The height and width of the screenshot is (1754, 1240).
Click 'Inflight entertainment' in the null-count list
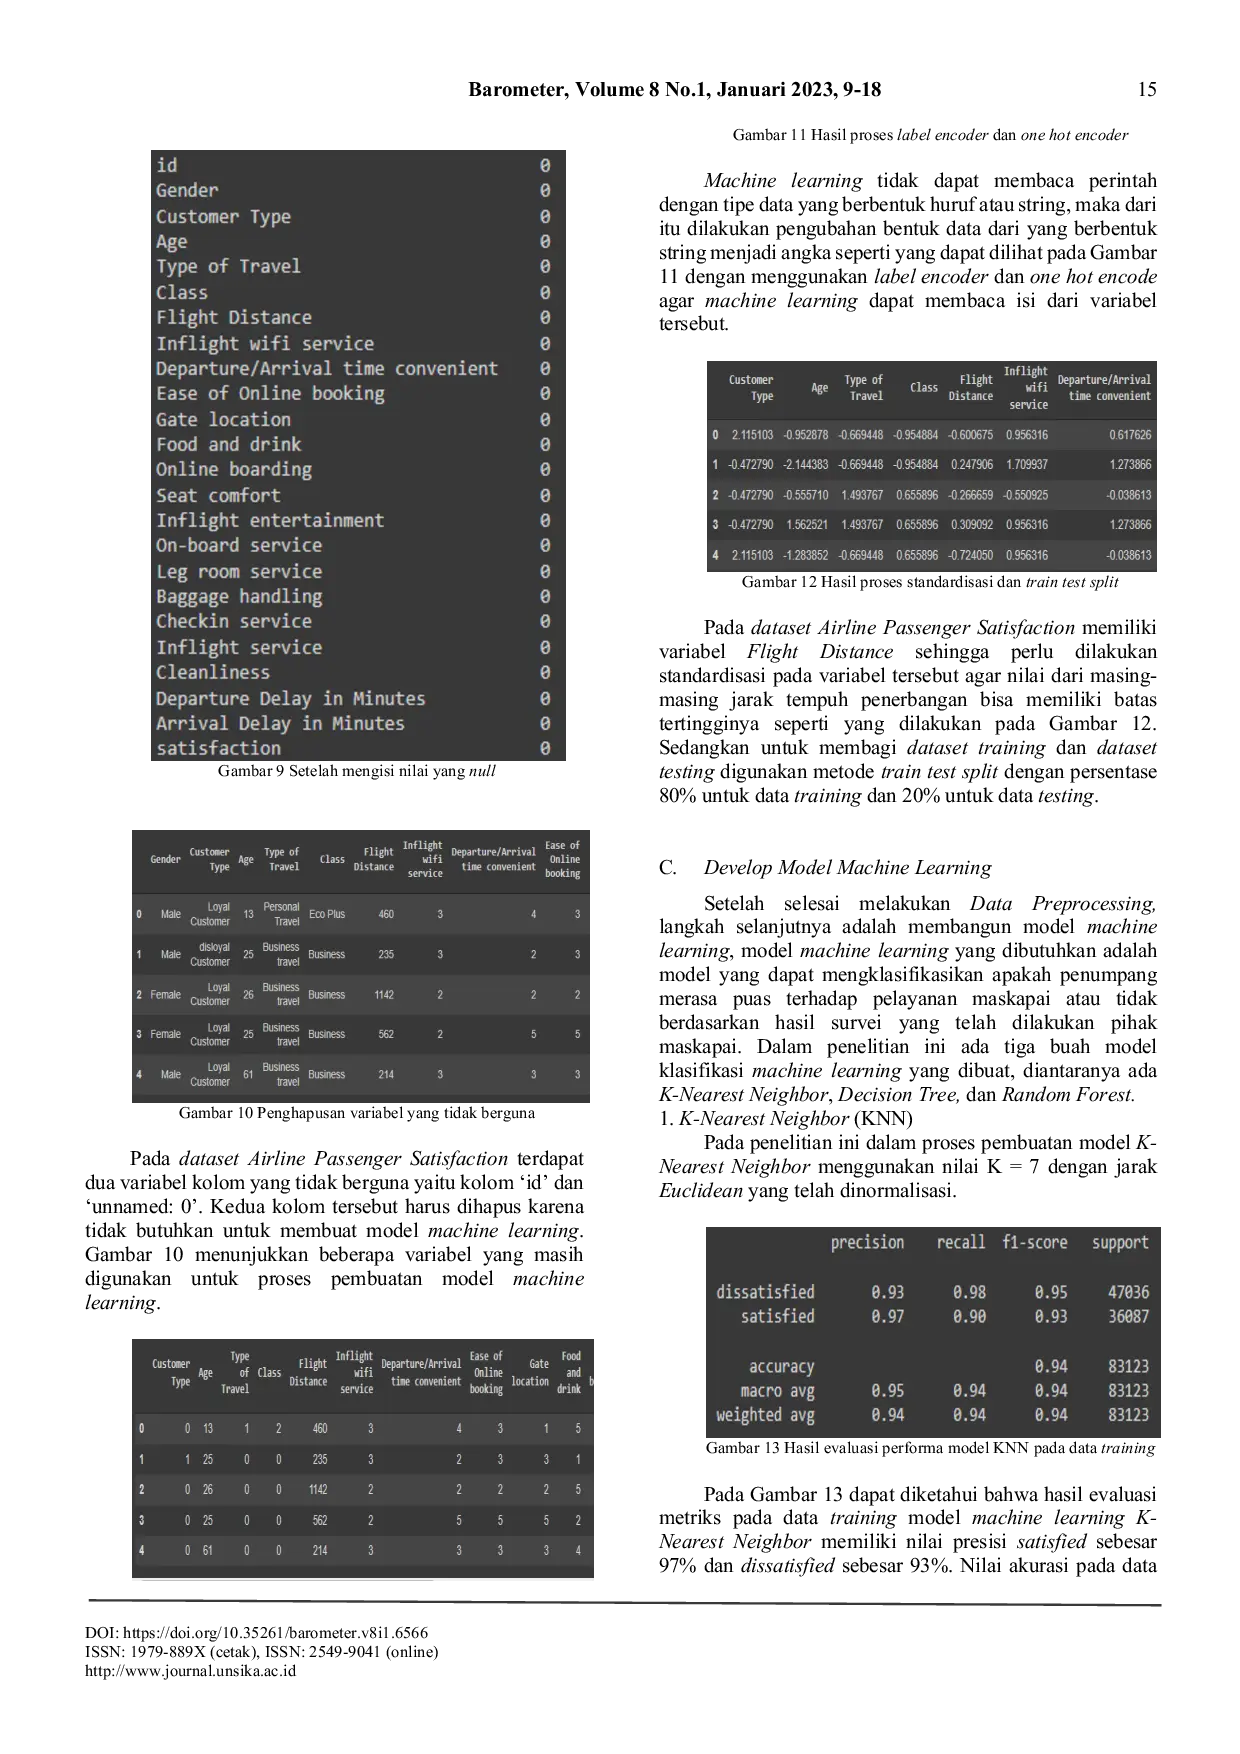(x=269, y=521)
